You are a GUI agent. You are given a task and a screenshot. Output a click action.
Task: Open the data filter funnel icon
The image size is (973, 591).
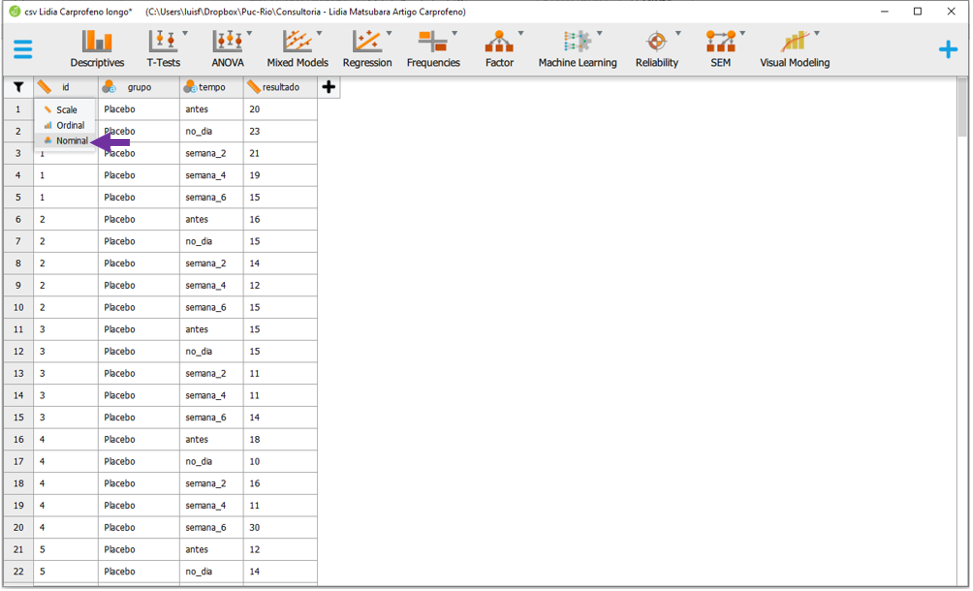pyautogui.click(x=18, y=87)
